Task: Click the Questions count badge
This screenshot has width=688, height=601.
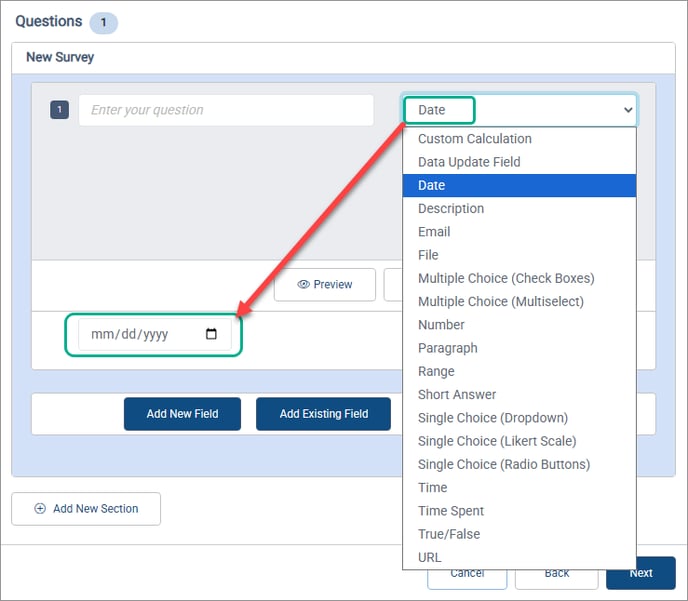Action: (x=103, y=22)
